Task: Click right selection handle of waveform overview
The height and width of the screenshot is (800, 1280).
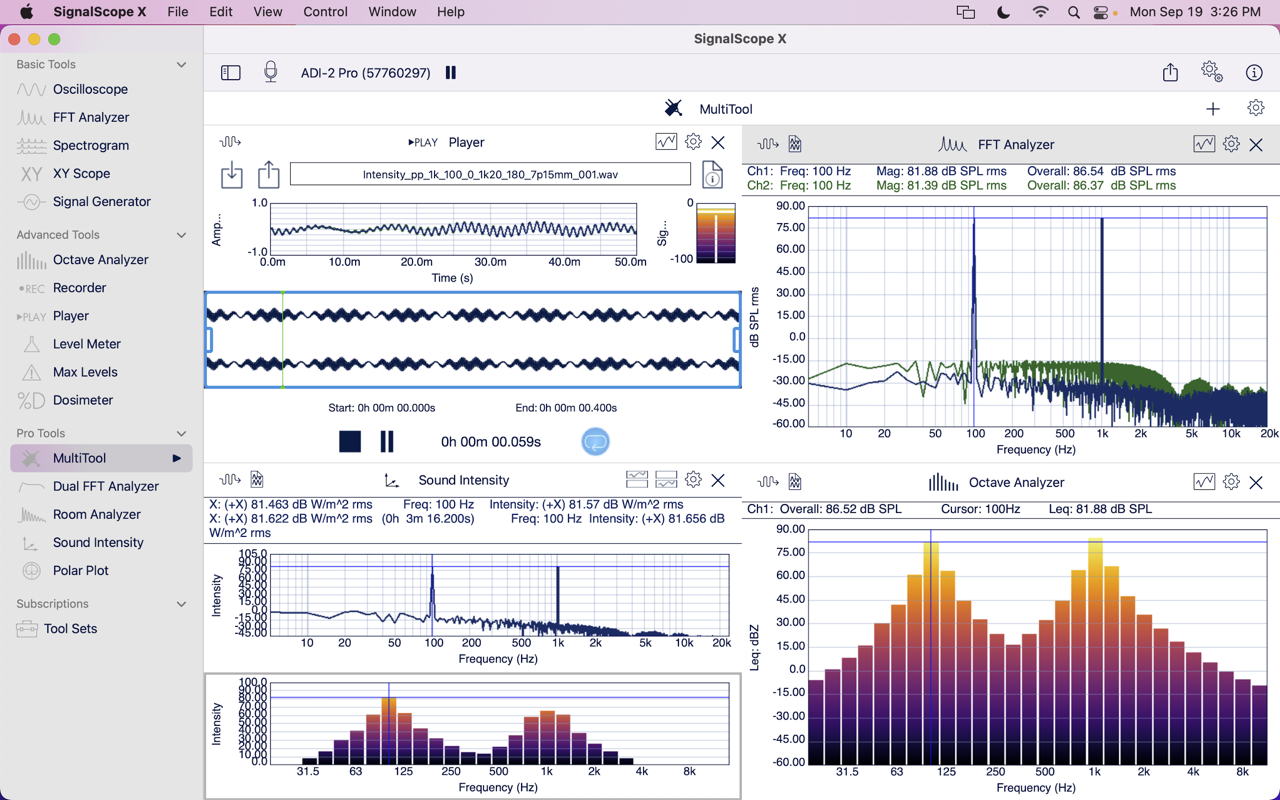Action: 736,340
